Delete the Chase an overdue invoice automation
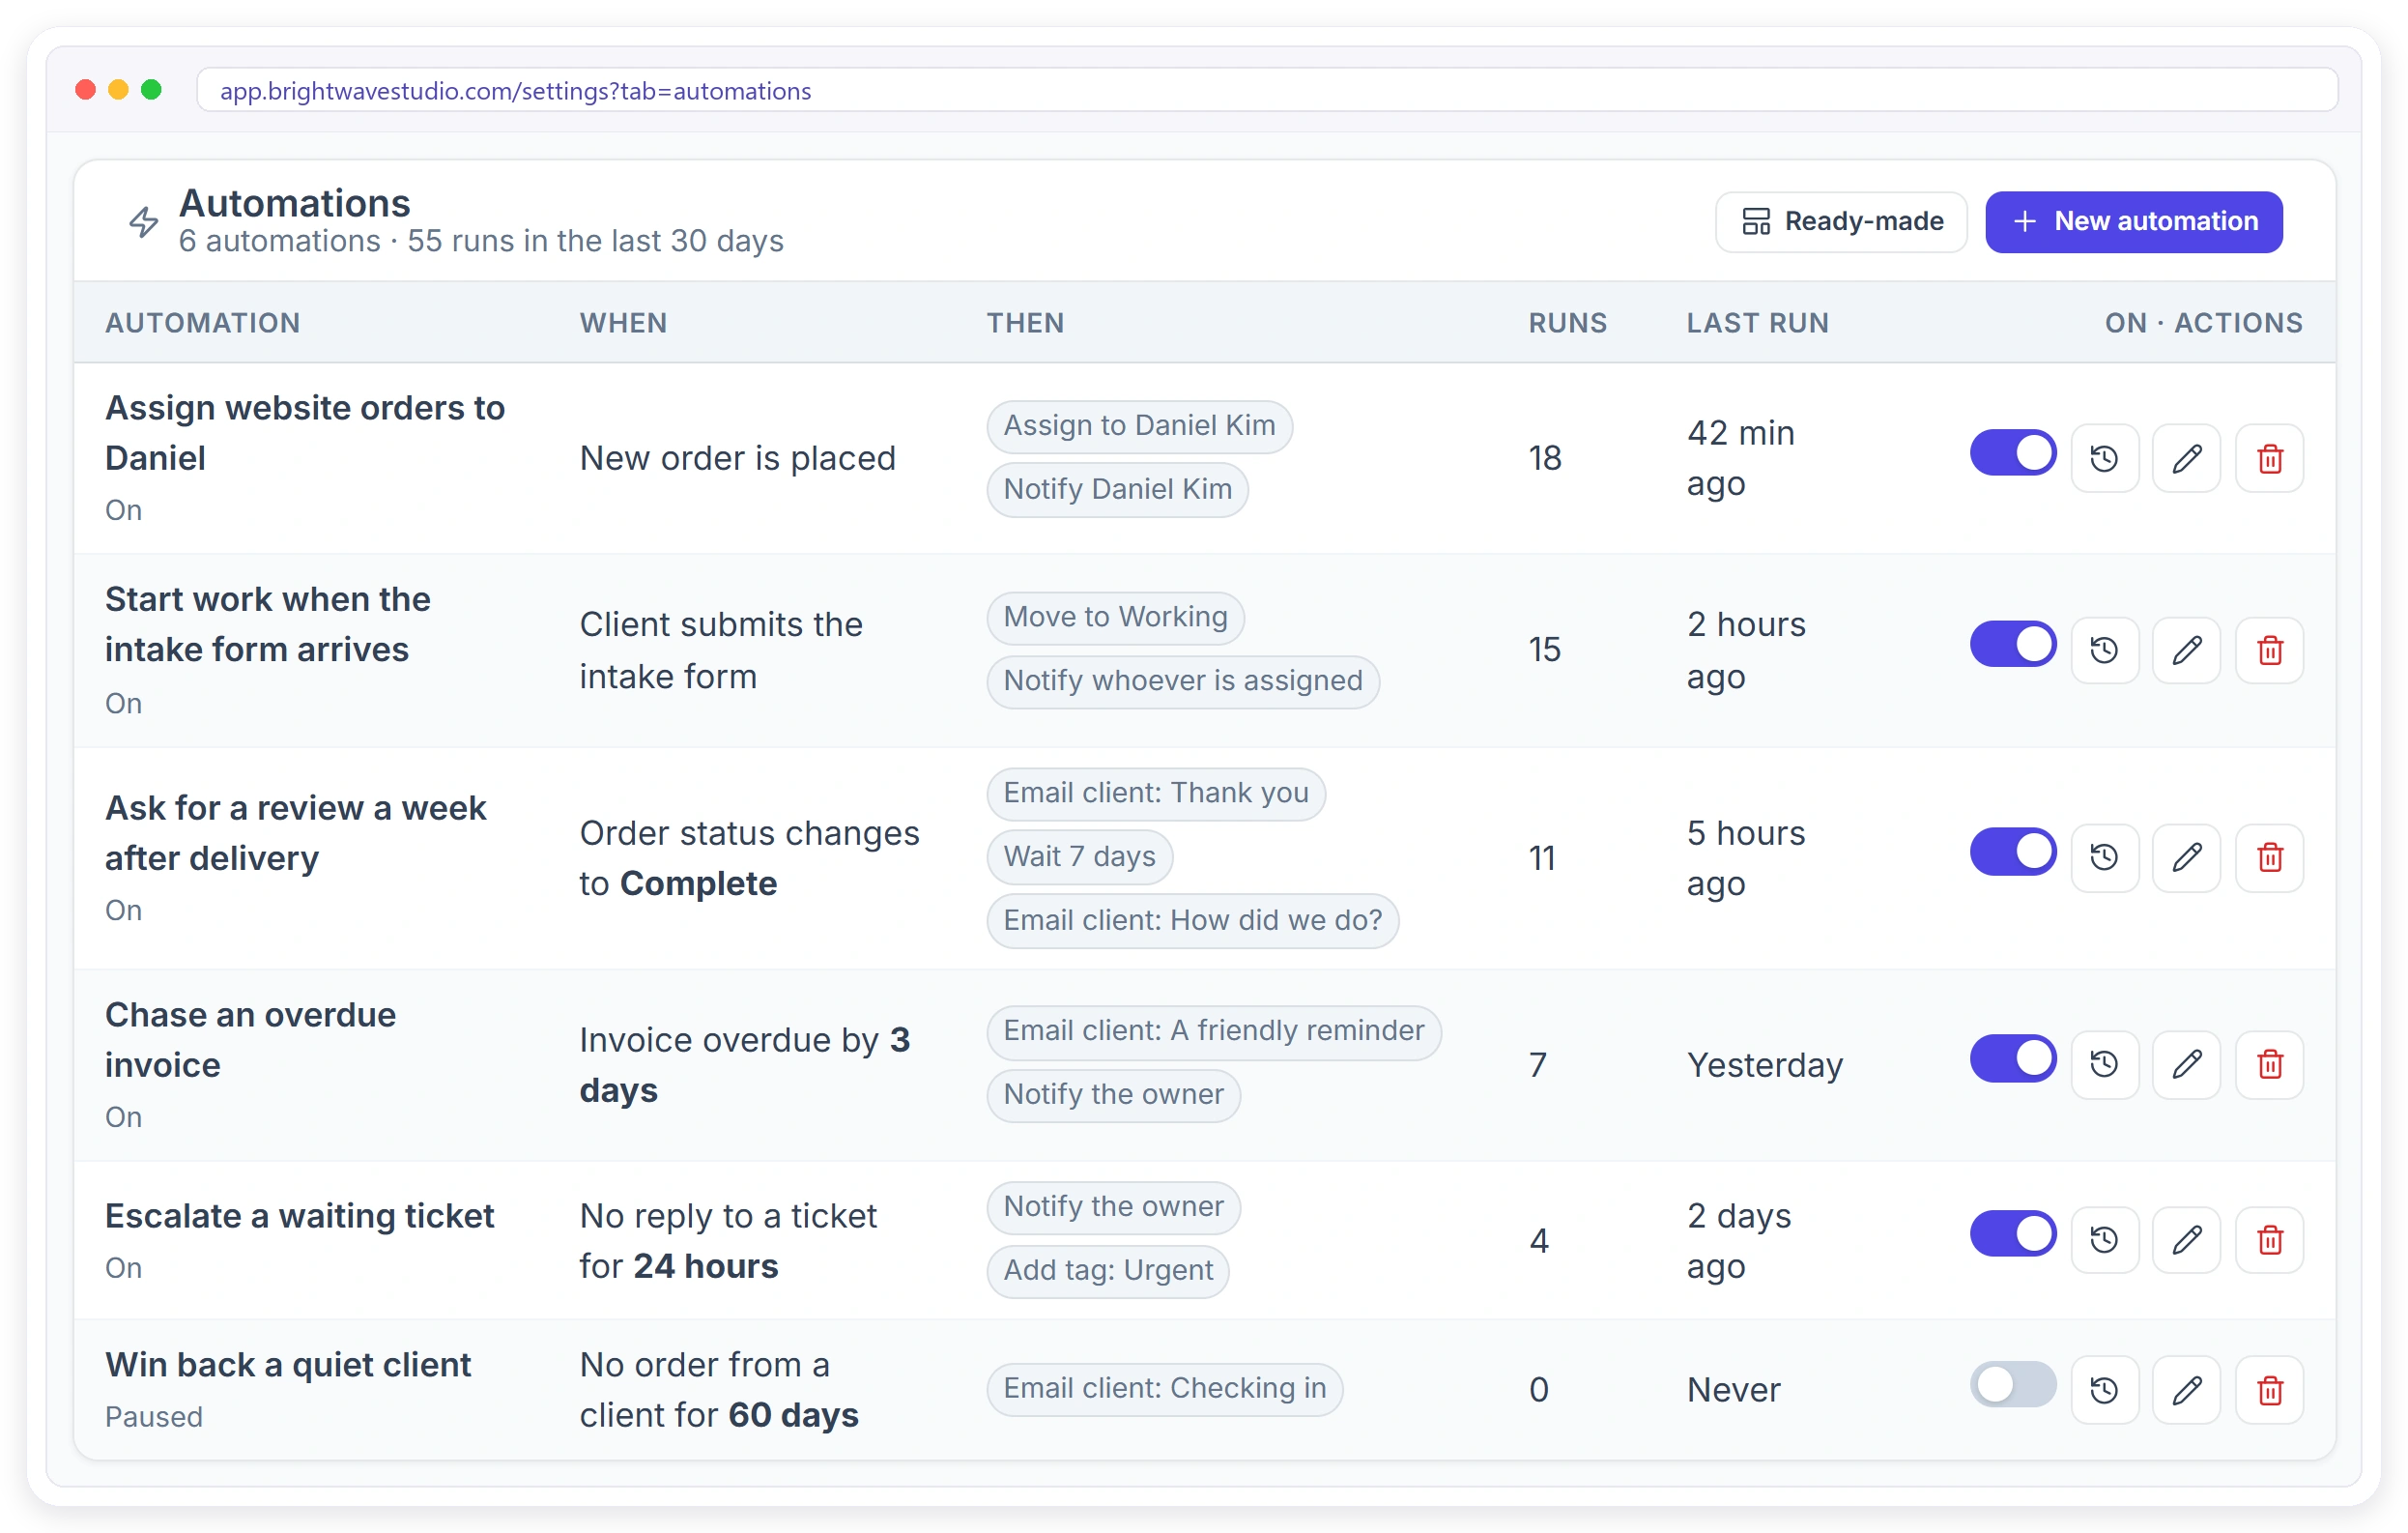2408x1533 pixels. (x=2269, y=1064)
